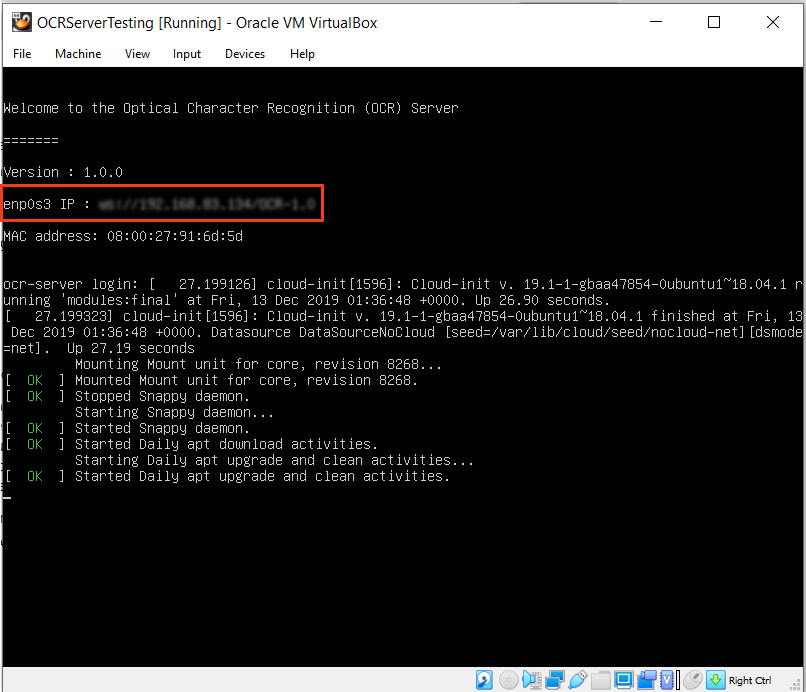Click the green keyboard capture arrow icon
Screen dimensions: 806x692
click(715, 680)
